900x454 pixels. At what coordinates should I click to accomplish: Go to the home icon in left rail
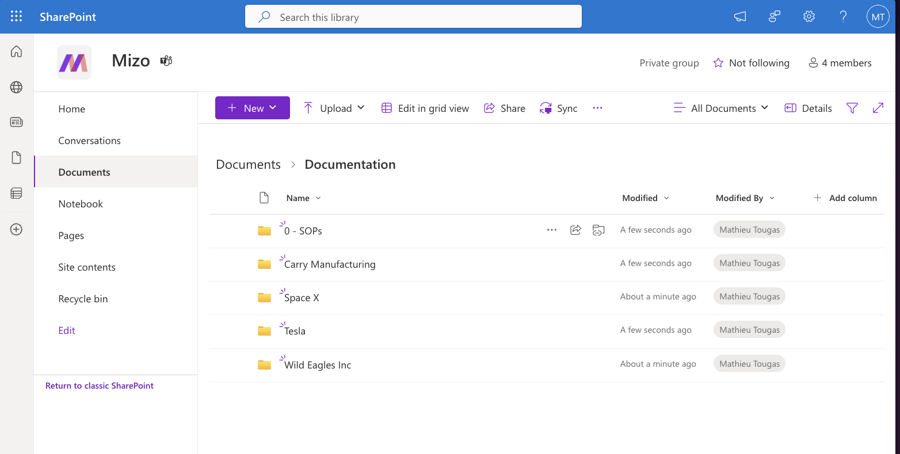point(17,52)
